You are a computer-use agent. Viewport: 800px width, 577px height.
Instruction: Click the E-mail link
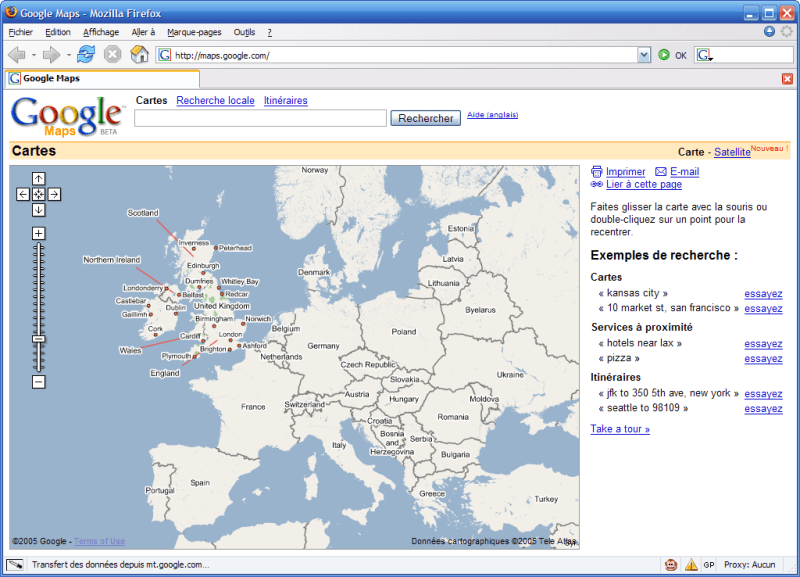click(684, 172)
